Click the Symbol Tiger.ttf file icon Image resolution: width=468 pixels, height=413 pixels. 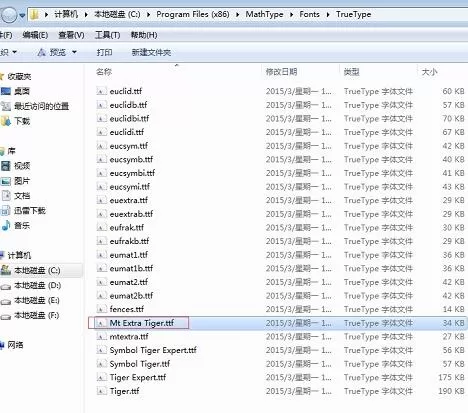pos(101,364)
